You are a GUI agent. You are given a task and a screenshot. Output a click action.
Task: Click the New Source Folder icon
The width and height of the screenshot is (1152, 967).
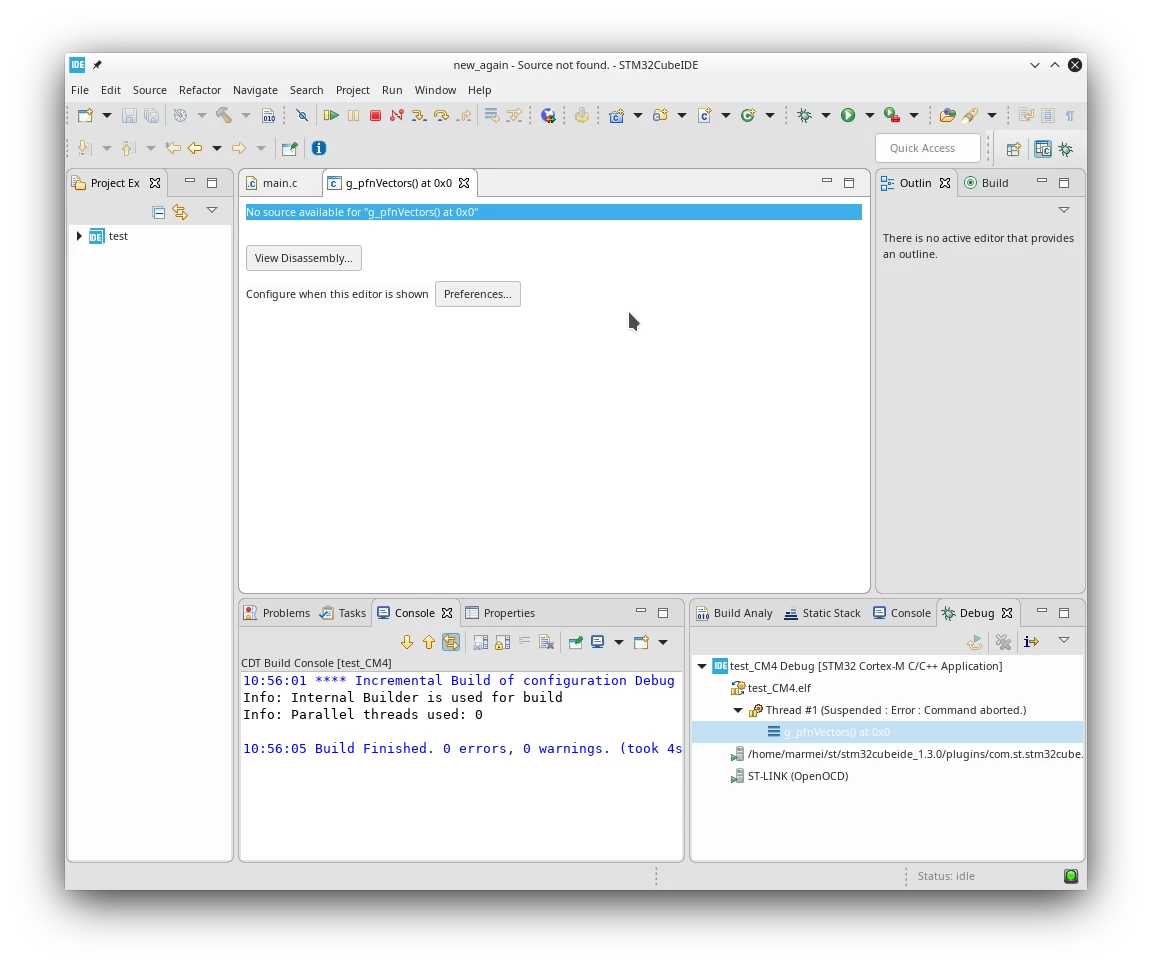[x=660, y=115]
